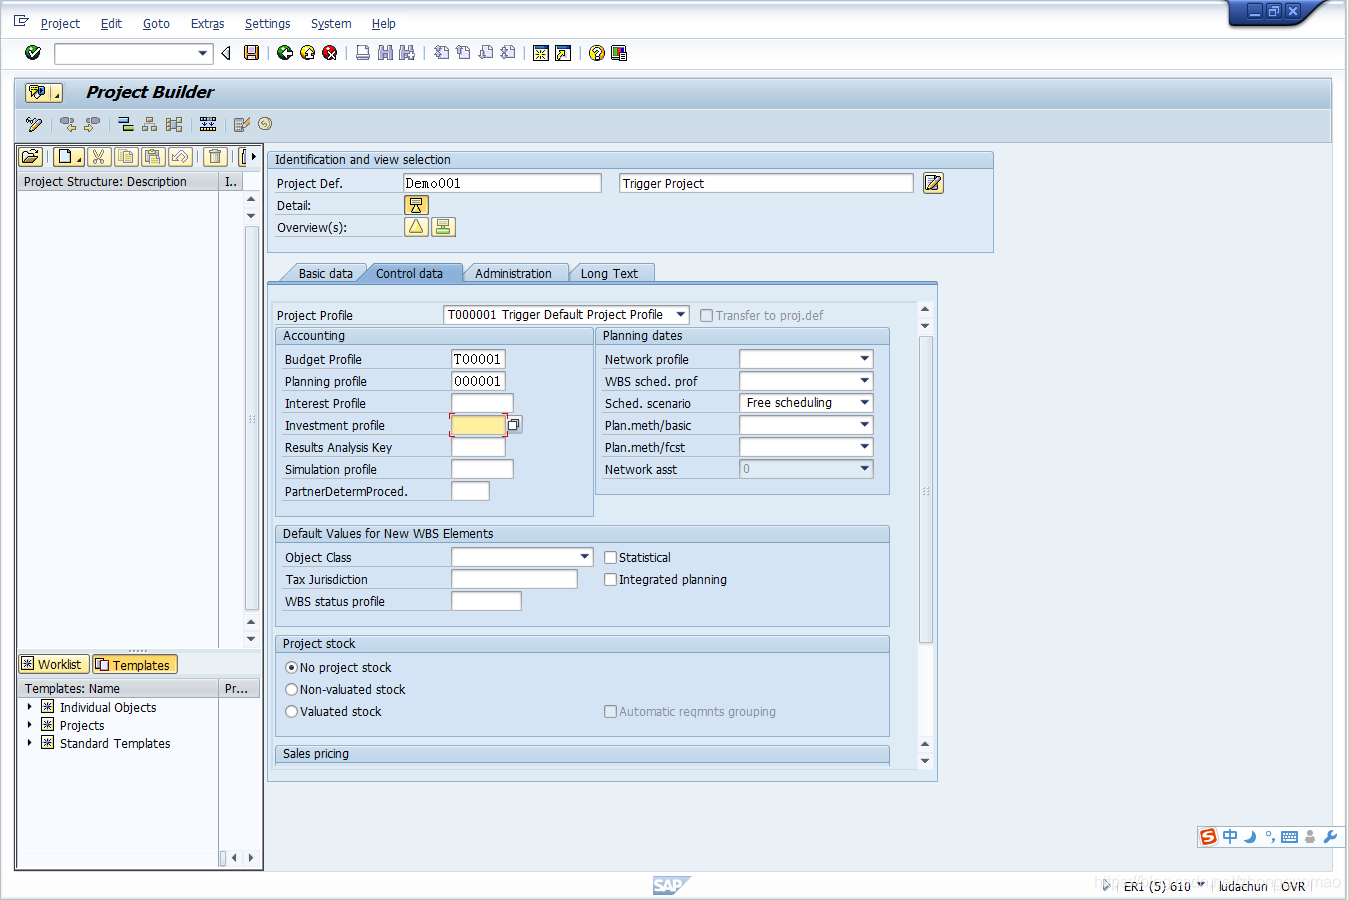
Task: Open the Network profile dropdown
Action: [x=864, y=359]
